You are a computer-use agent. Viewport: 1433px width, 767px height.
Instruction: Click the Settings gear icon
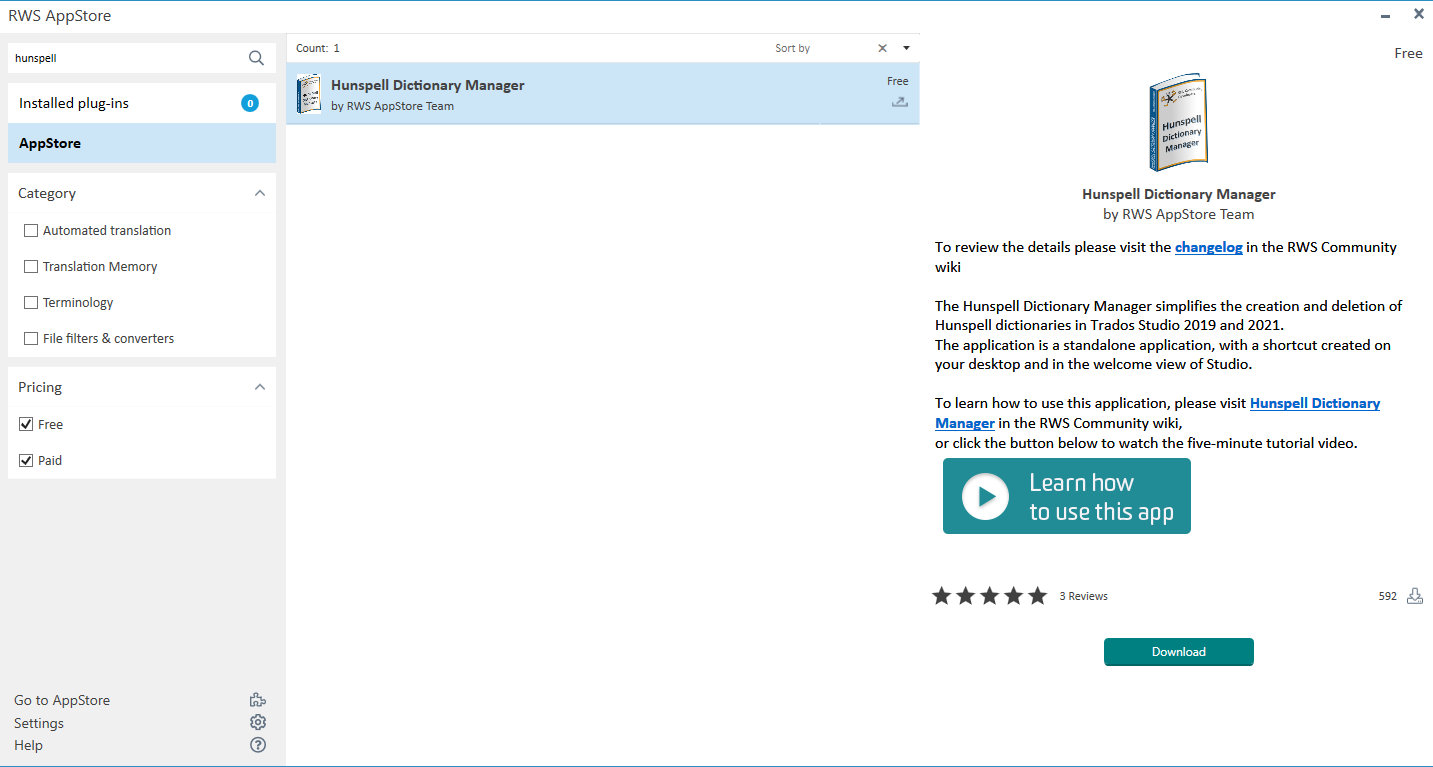click(258, 722)
